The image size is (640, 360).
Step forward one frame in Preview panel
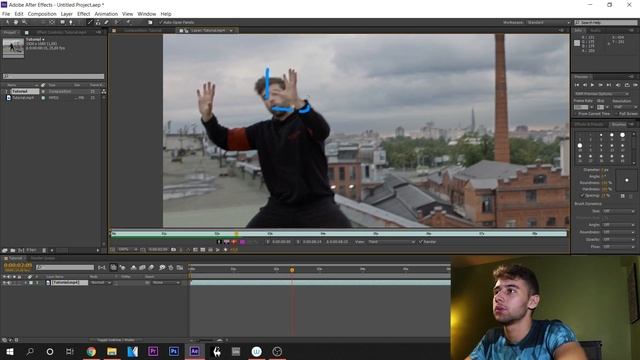(601, 85)
